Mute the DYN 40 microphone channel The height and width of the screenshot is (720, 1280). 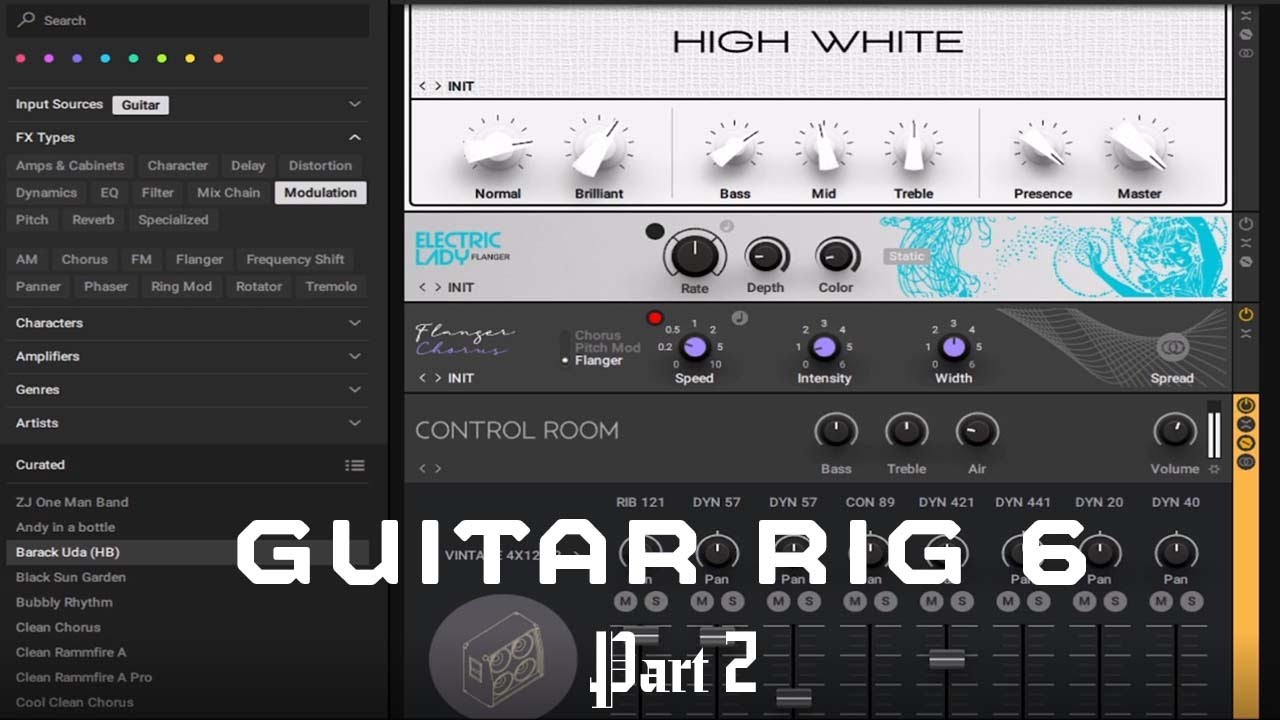(1161, 601)
